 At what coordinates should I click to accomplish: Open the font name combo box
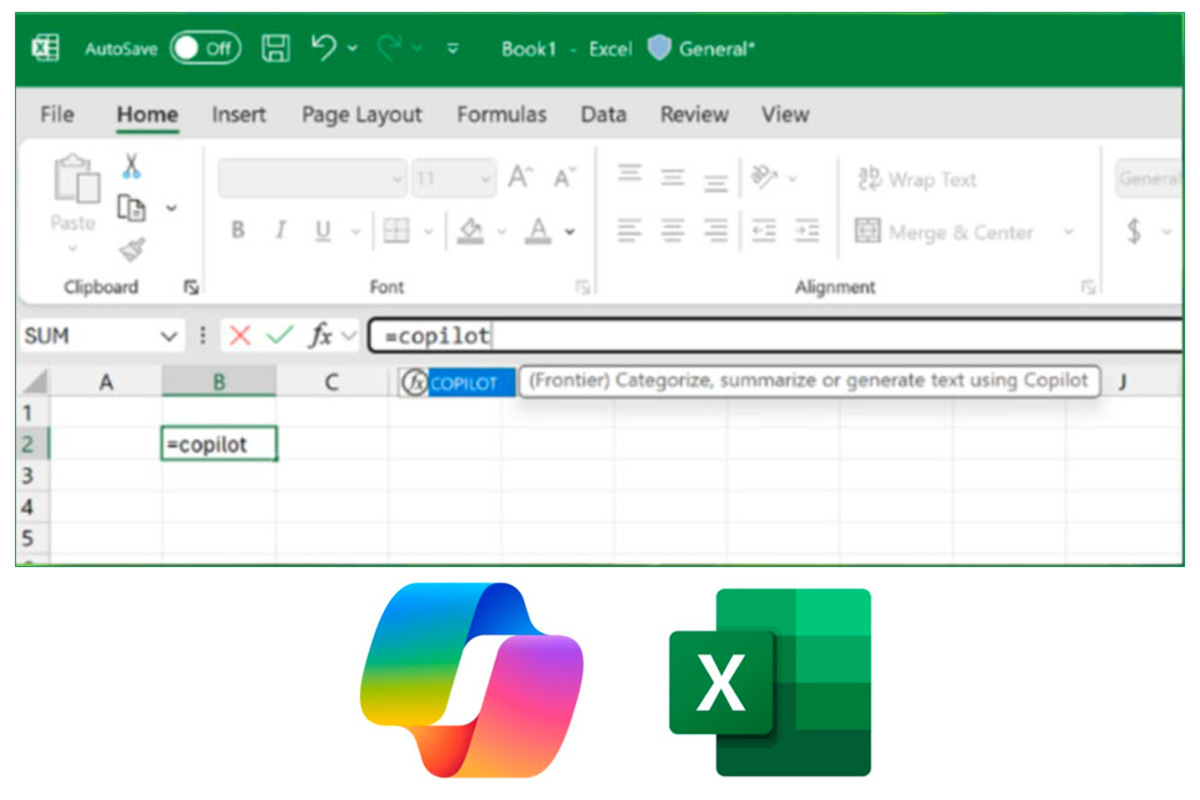pos(312,179)
